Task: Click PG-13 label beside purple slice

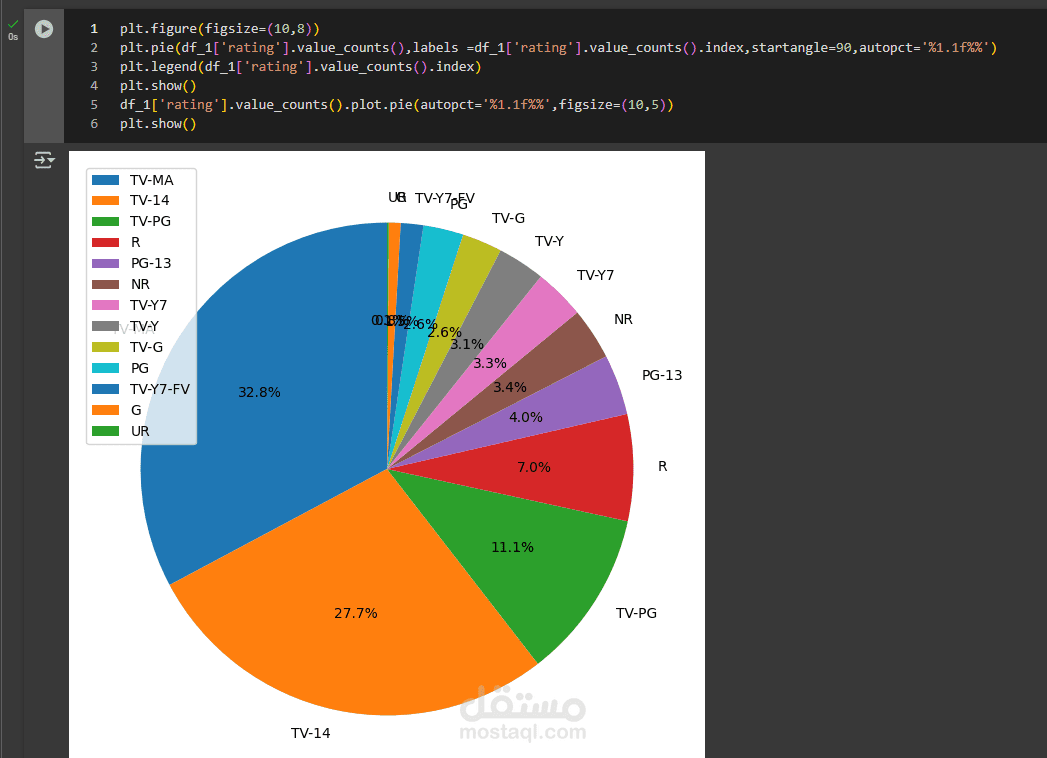Action: (x=662, y=375)
